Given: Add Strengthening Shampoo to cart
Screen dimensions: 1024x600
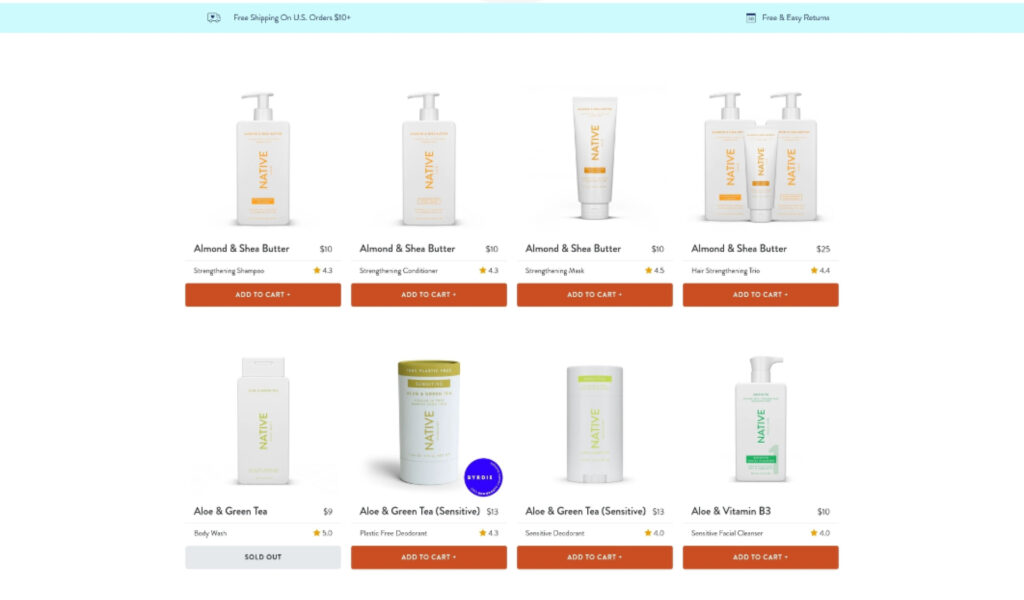Looking at the screenshot, I should pos(263,294).
